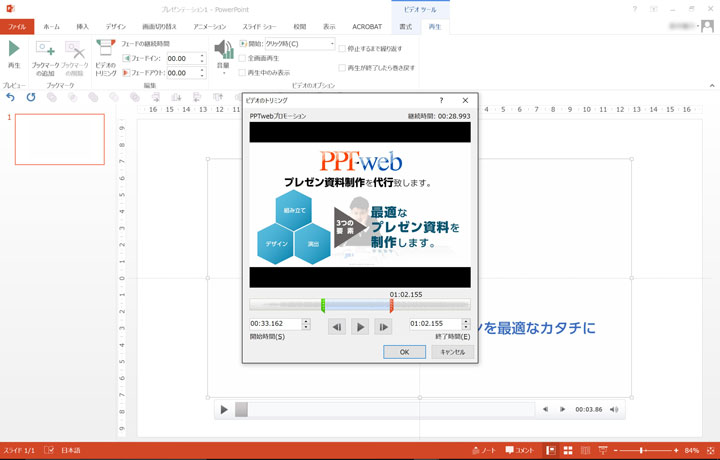Image resolution: width=720 pixels, height=460 pixels.
Task: Step to next frame in trim dialog
Action: [x=383, y=326]
